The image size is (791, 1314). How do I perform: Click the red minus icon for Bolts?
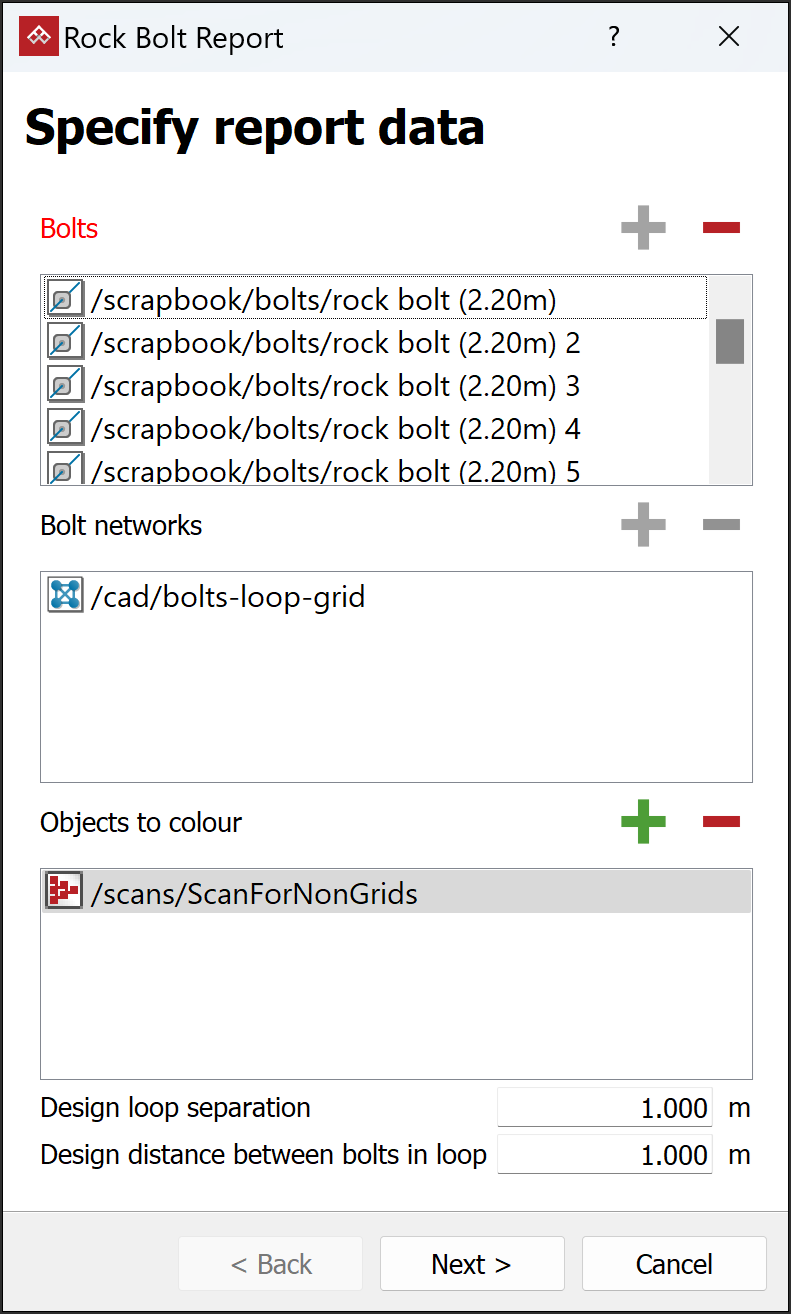coord(721,228)
